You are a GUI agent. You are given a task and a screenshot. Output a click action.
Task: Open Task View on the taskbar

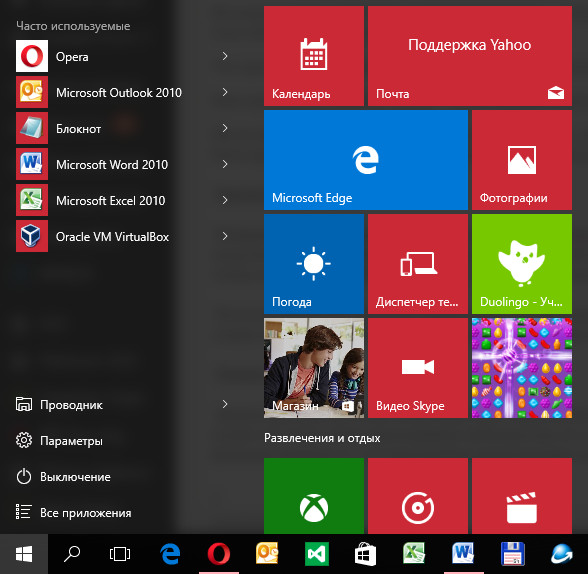coord(120,554)
